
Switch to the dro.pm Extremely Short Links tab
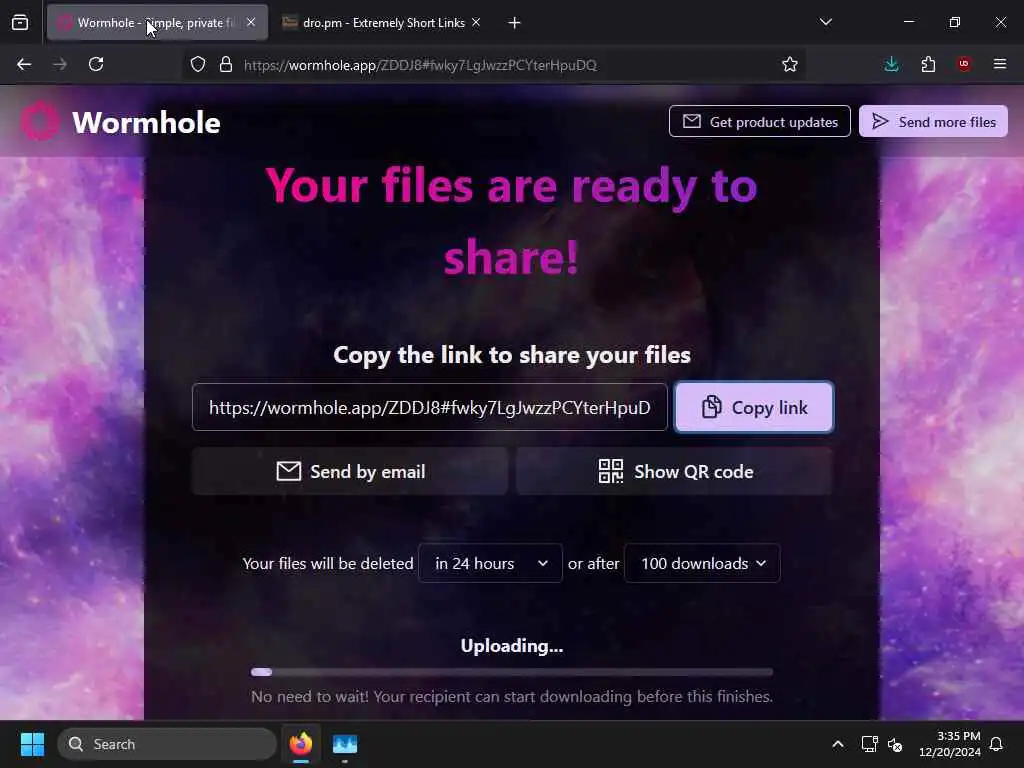point(383,23)
